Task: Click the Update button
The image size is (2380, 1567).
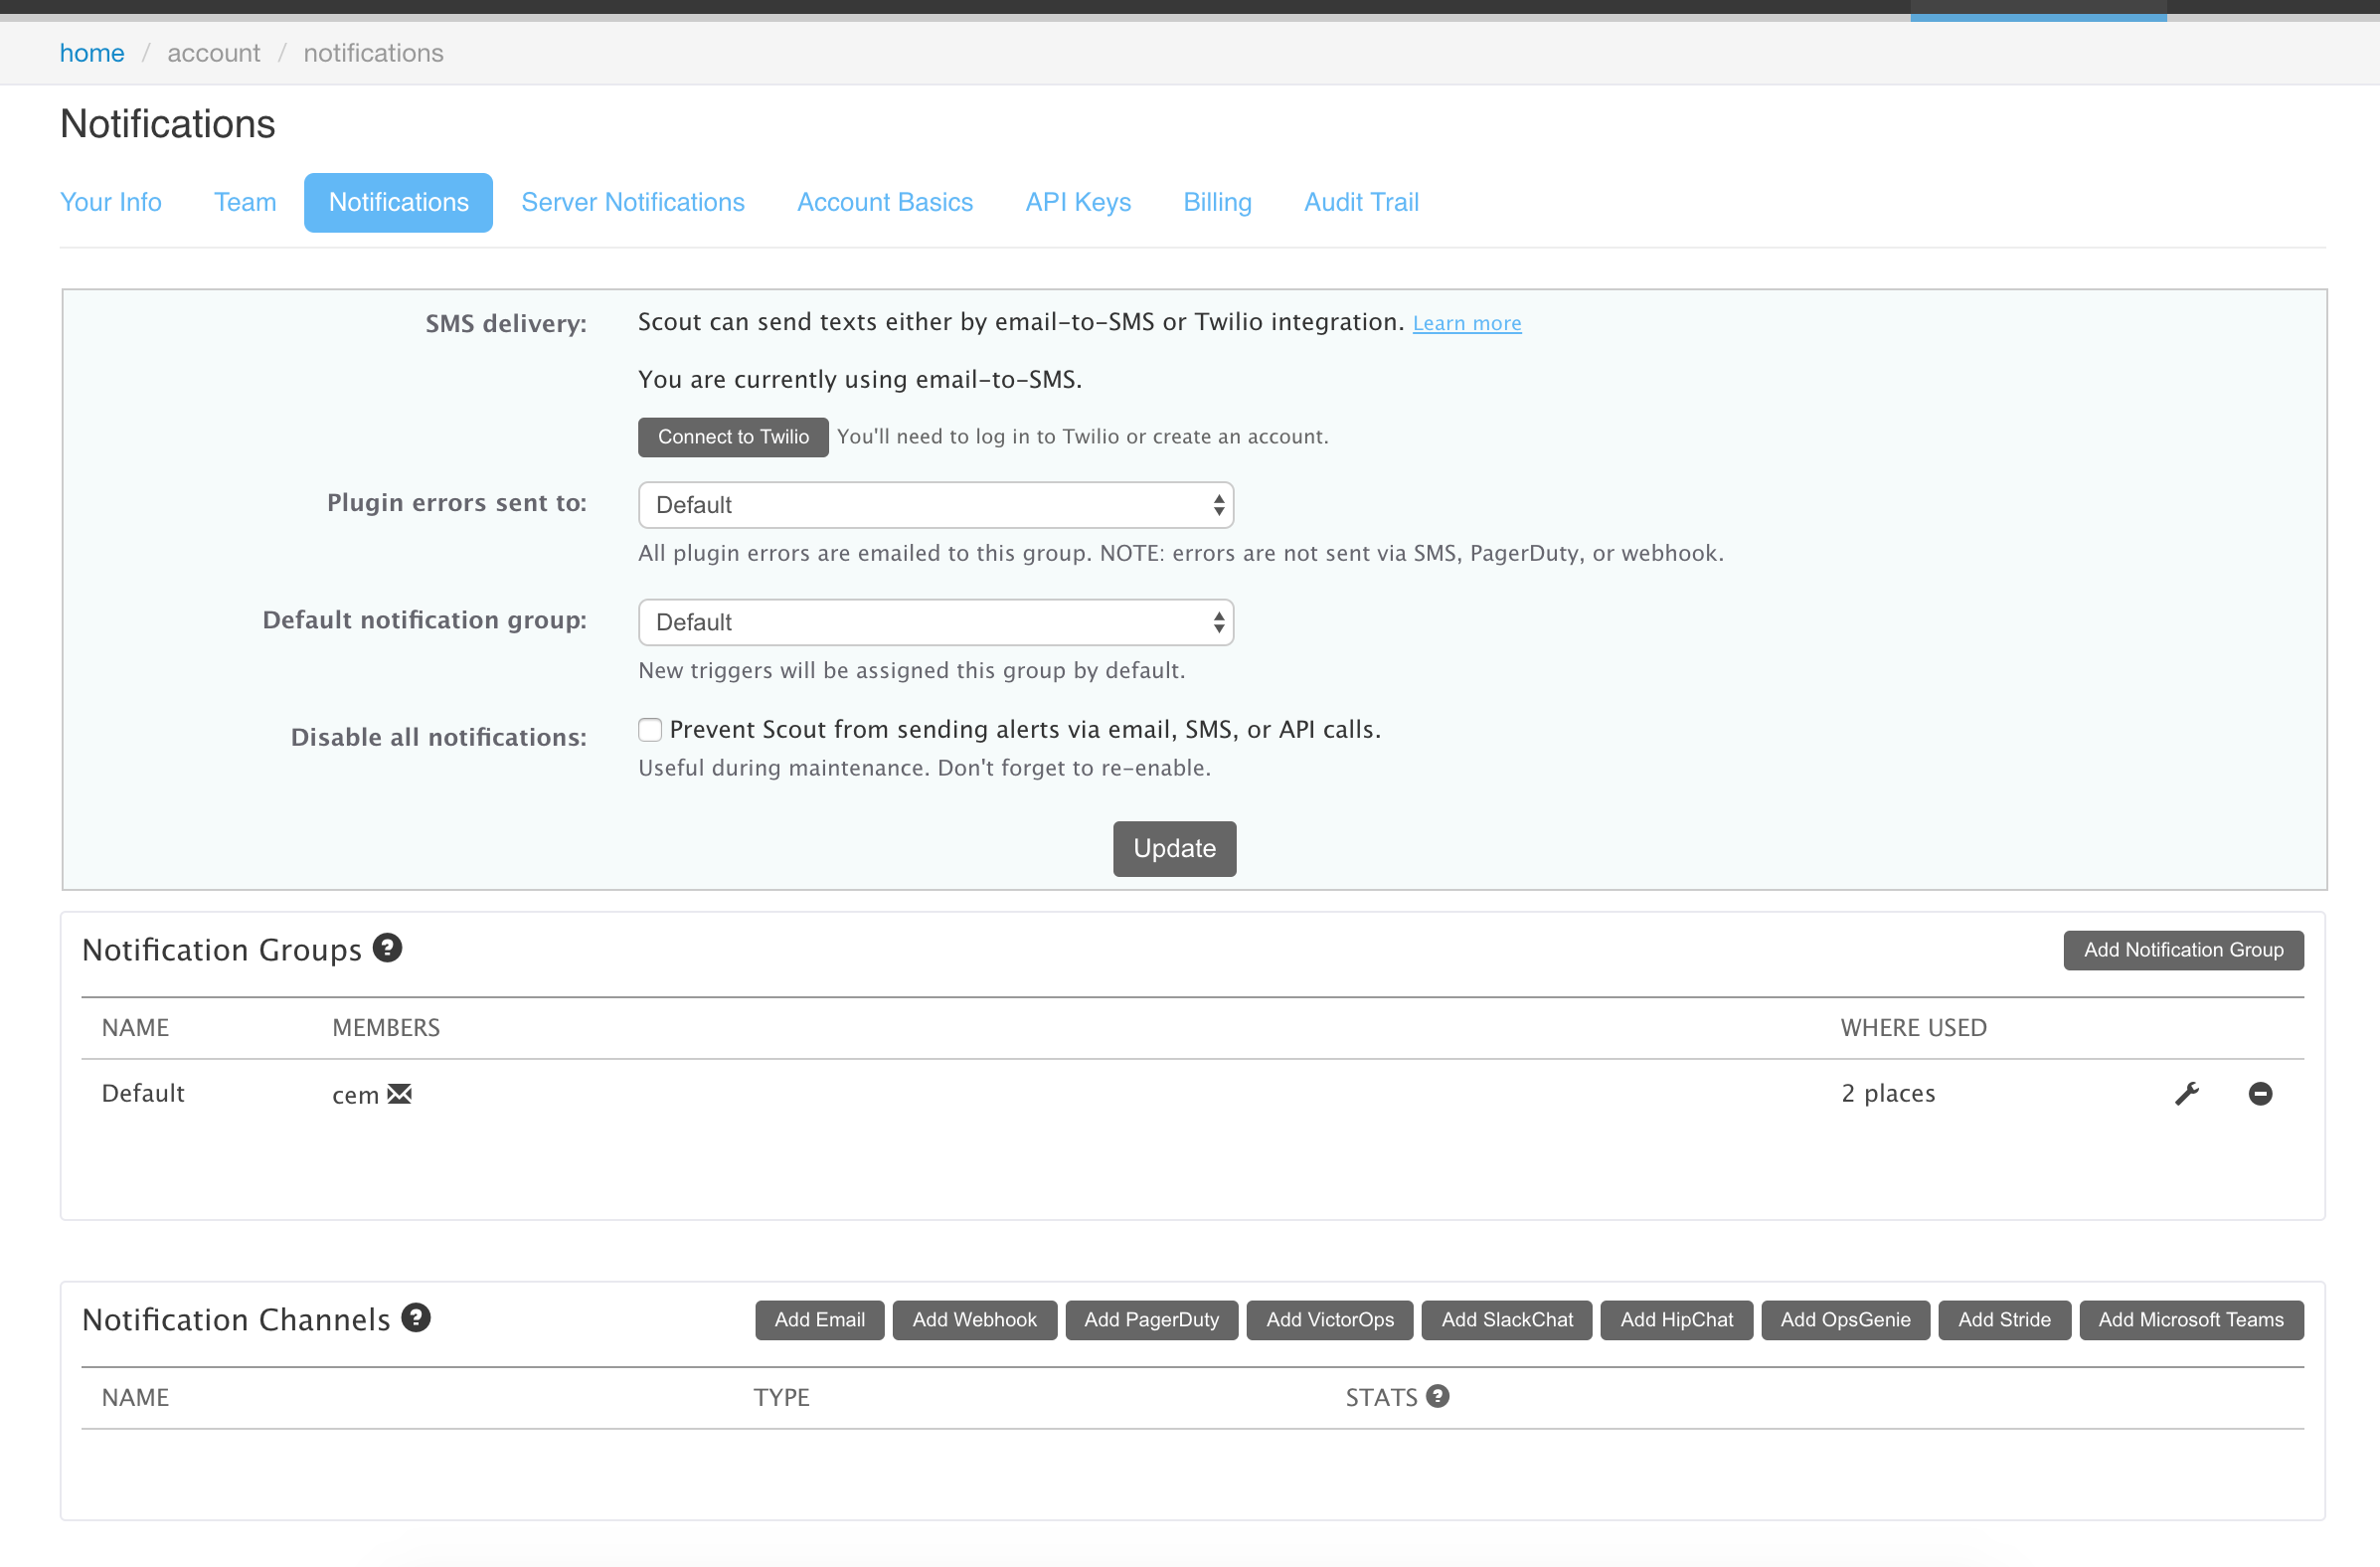Action: [1174, 848]
